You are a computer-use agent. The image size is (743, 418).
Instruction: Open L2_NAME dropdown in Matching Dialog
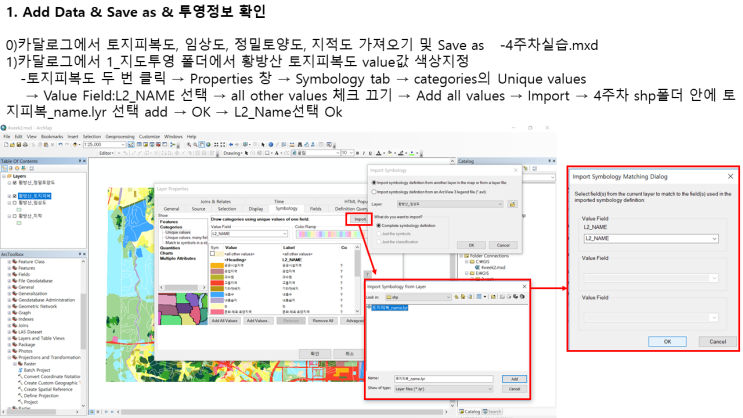coord(714,238)
